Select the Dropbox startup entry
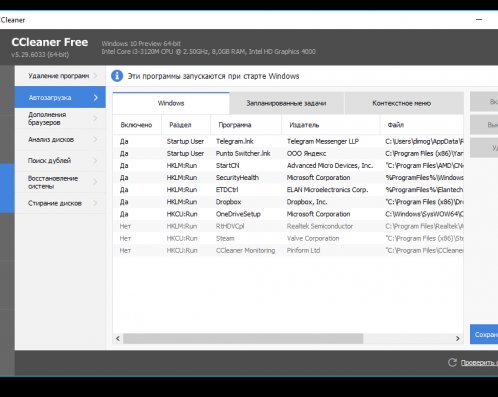 (x=288, y=202)
